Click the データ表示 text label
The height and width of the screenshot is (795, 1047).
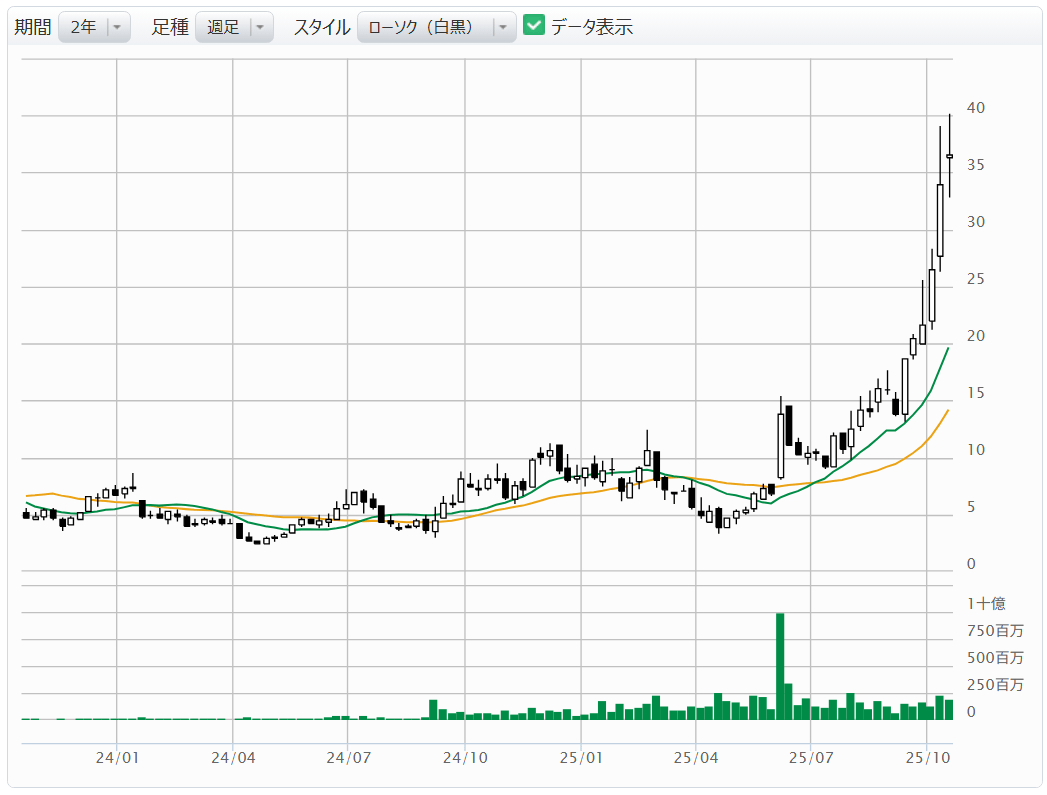592,27
